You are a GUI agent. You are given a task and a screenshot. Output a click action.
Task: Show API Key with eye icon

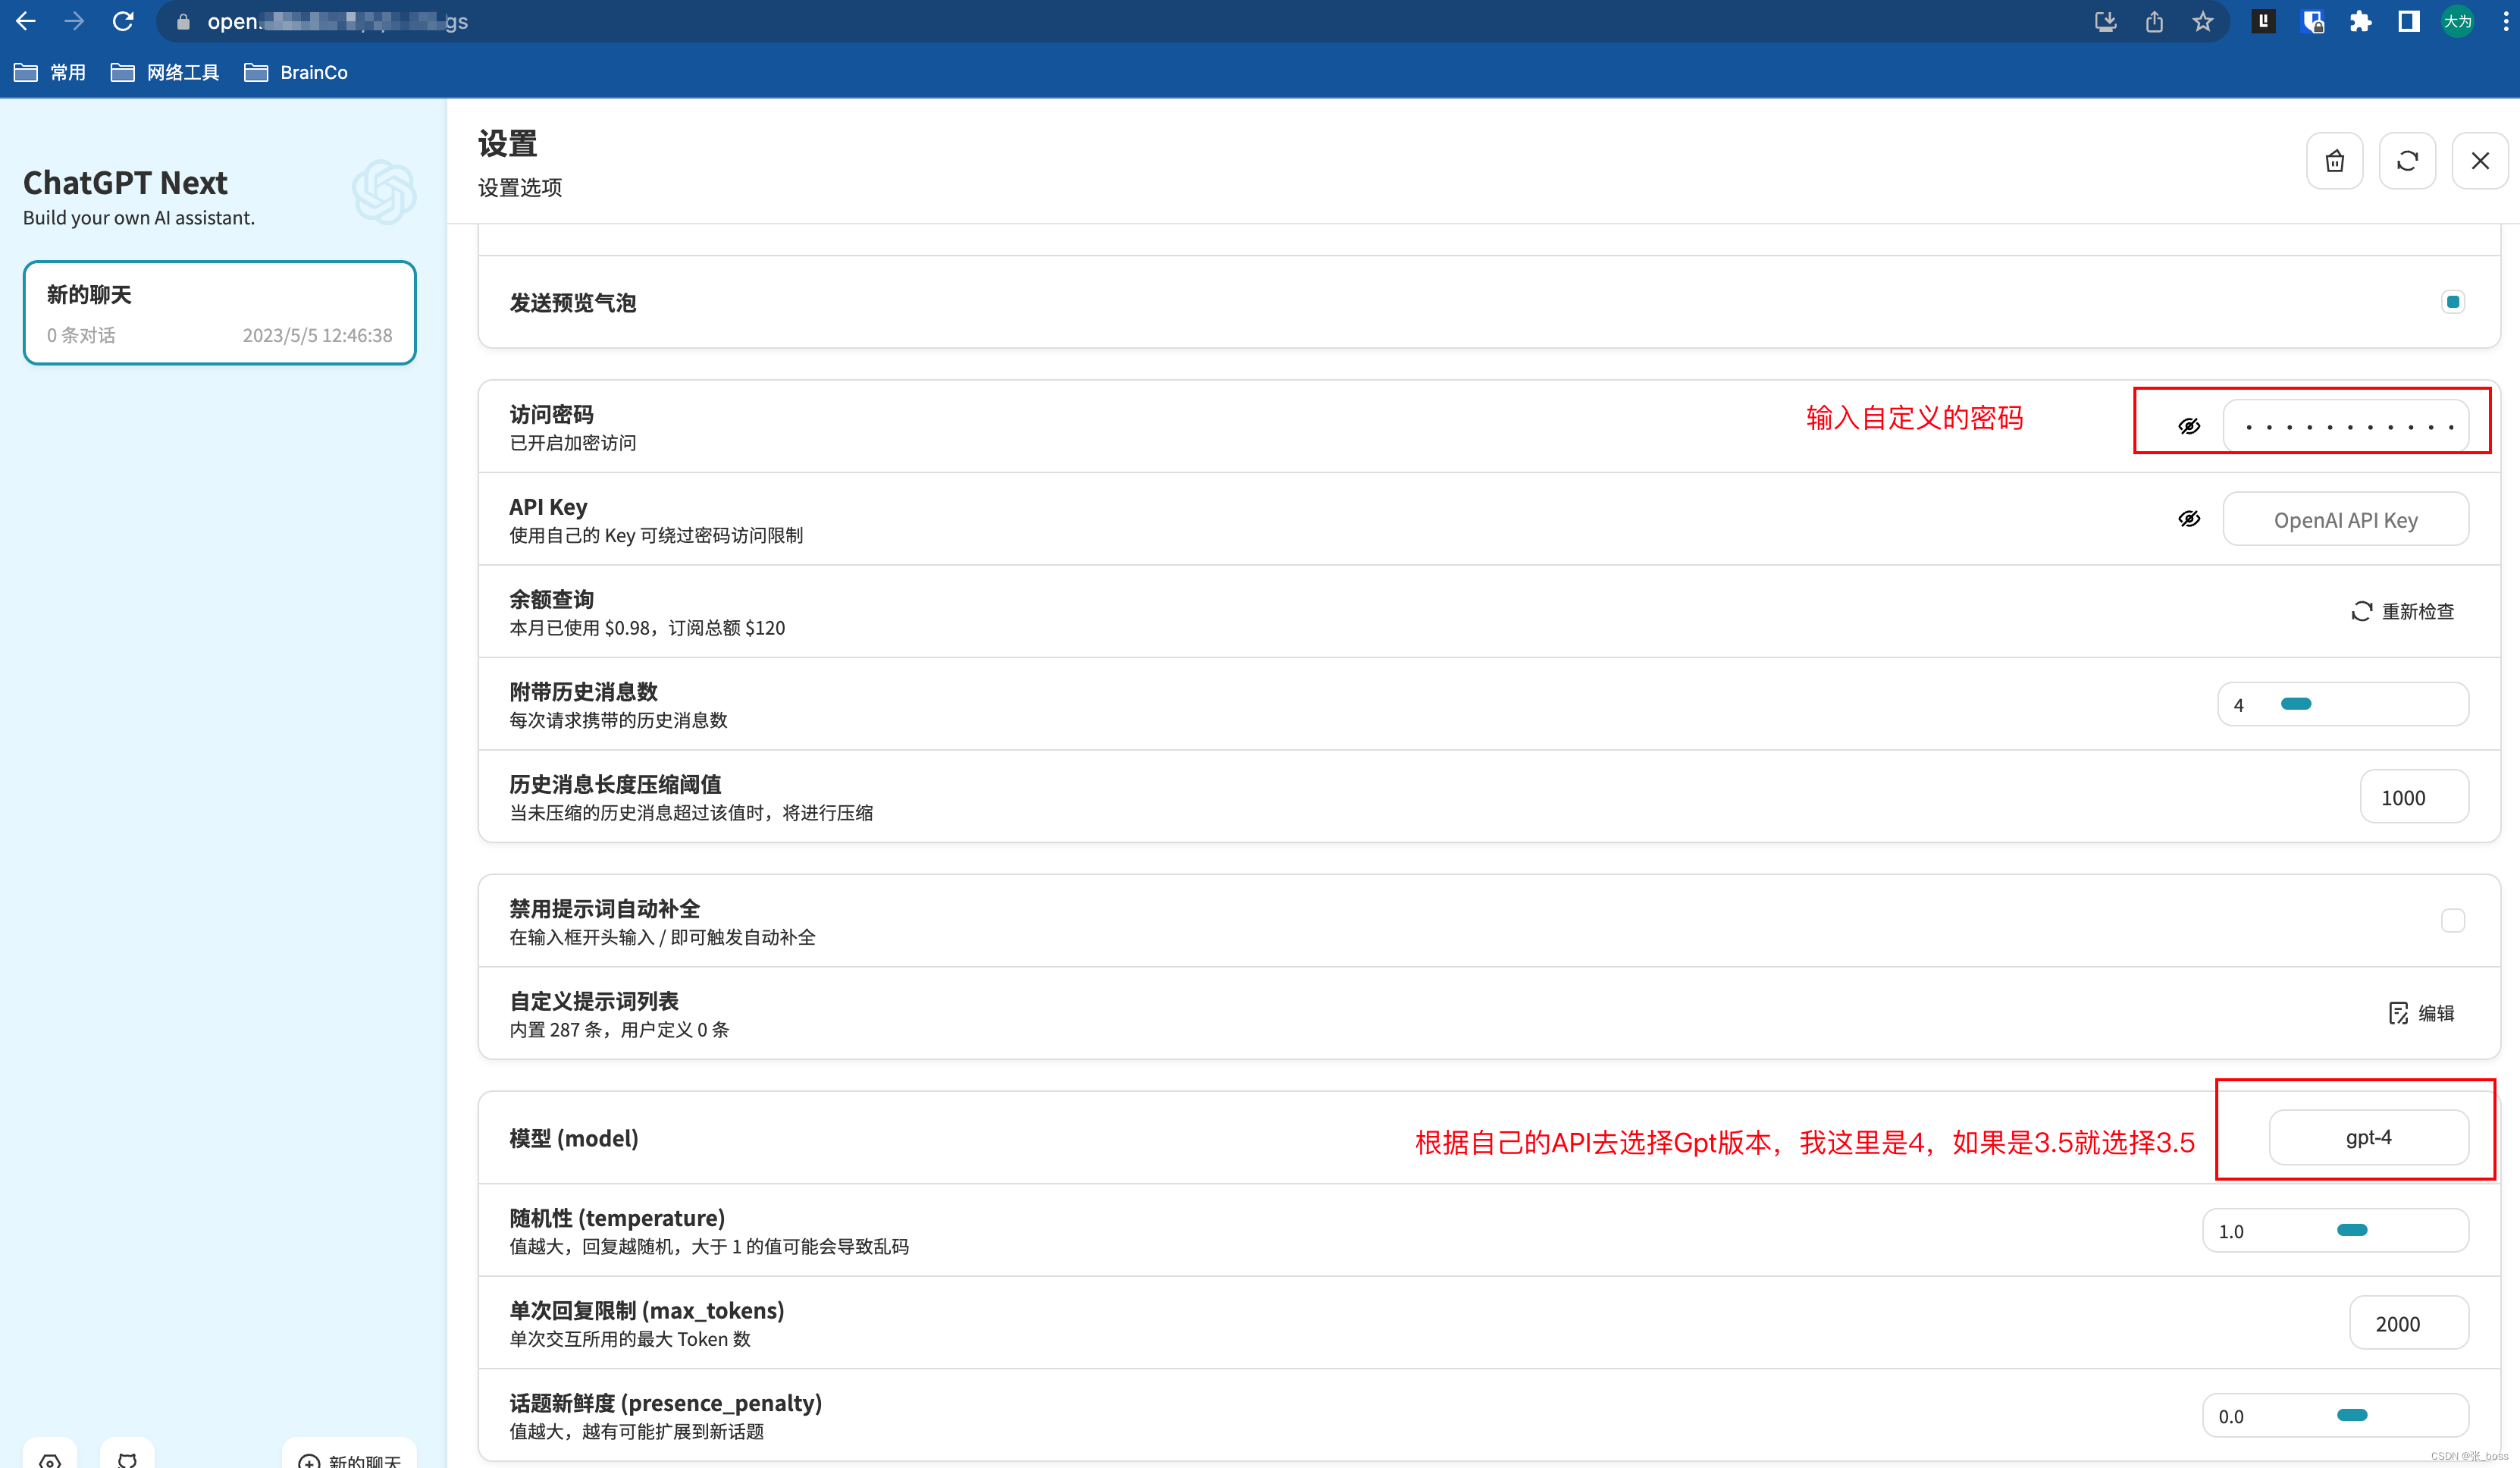point(2189,519)
